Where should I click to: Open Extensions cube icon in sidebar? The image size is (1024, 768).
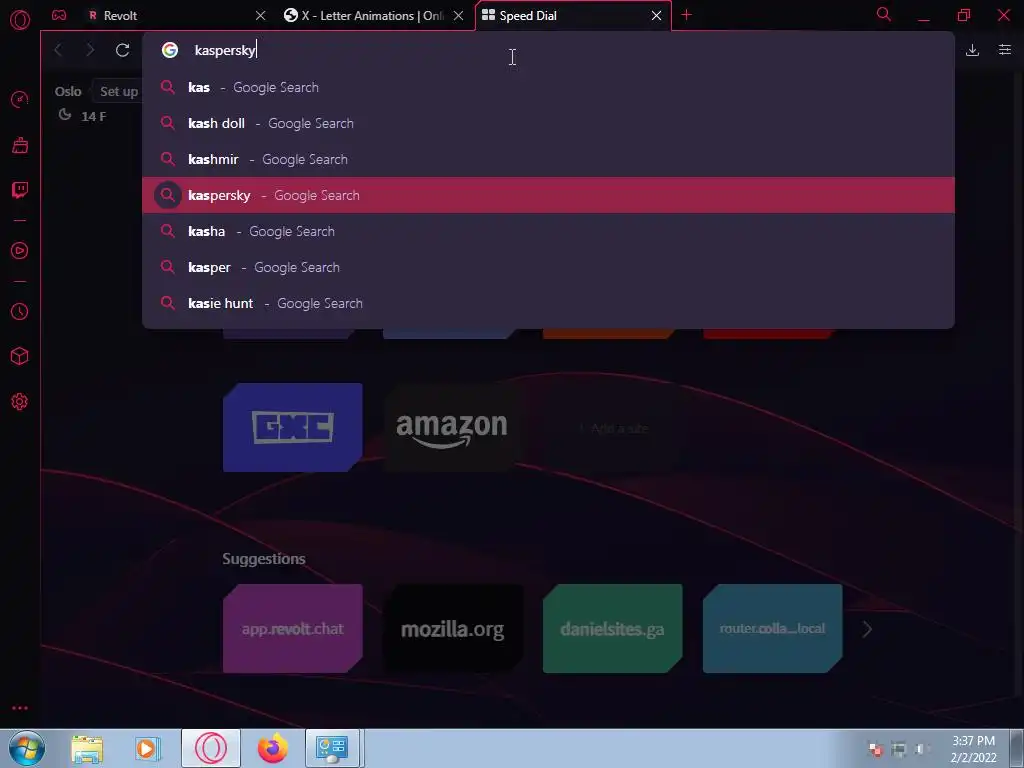[x=20, y=356]
